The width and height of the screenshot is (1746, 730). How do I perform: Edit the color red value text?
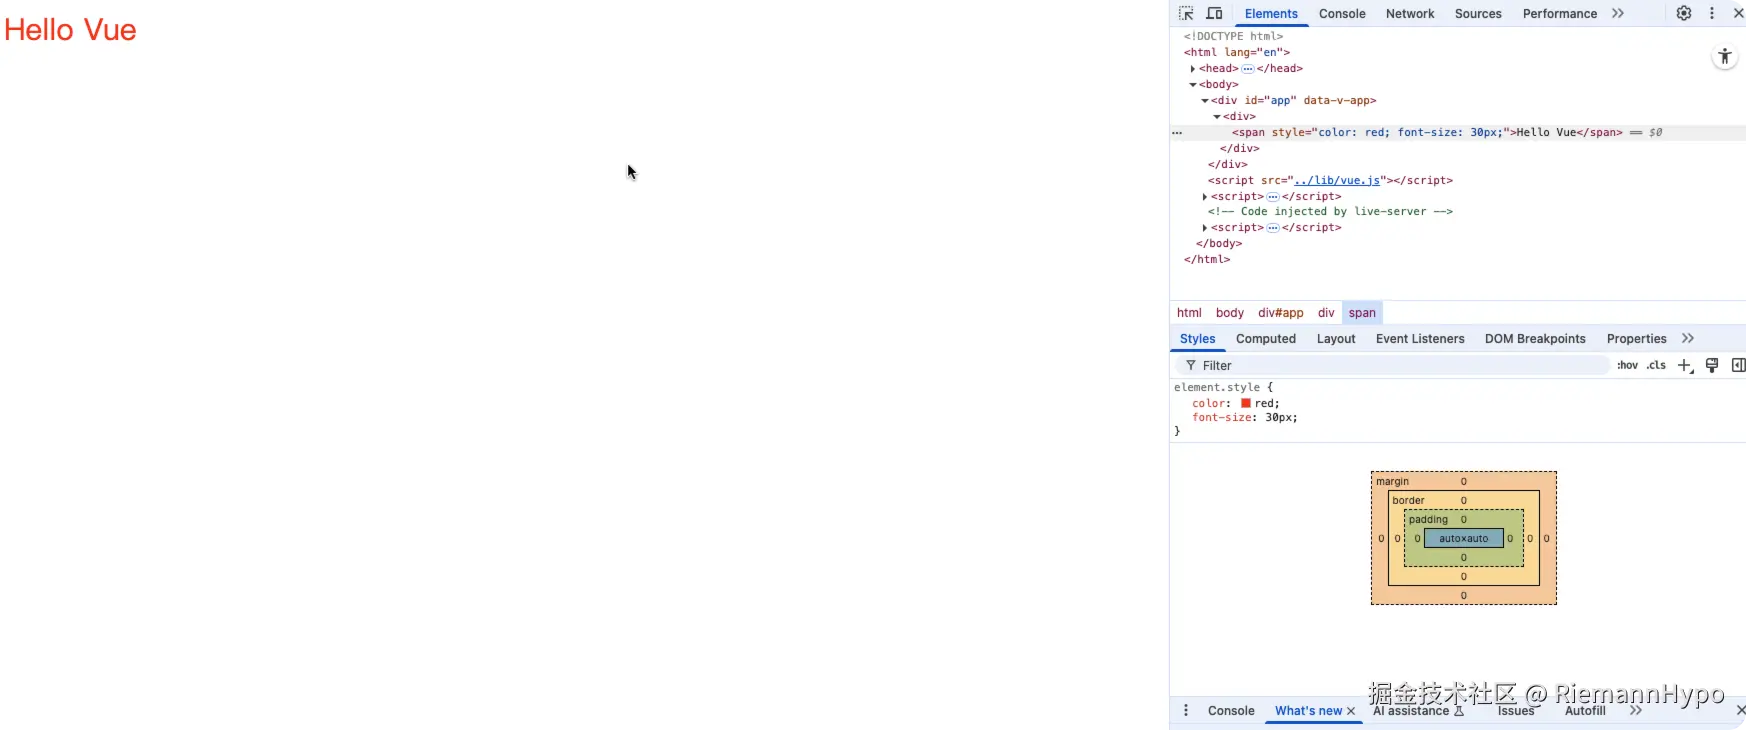pyautogui.click(x=1265, y=403)
